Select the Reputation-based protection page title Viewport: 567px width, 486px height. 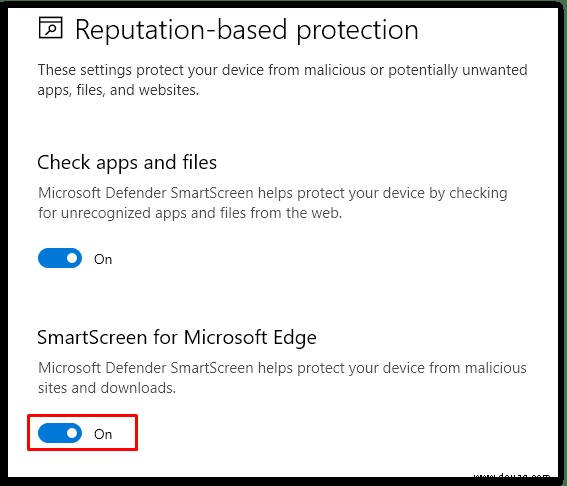pos(247,30)
